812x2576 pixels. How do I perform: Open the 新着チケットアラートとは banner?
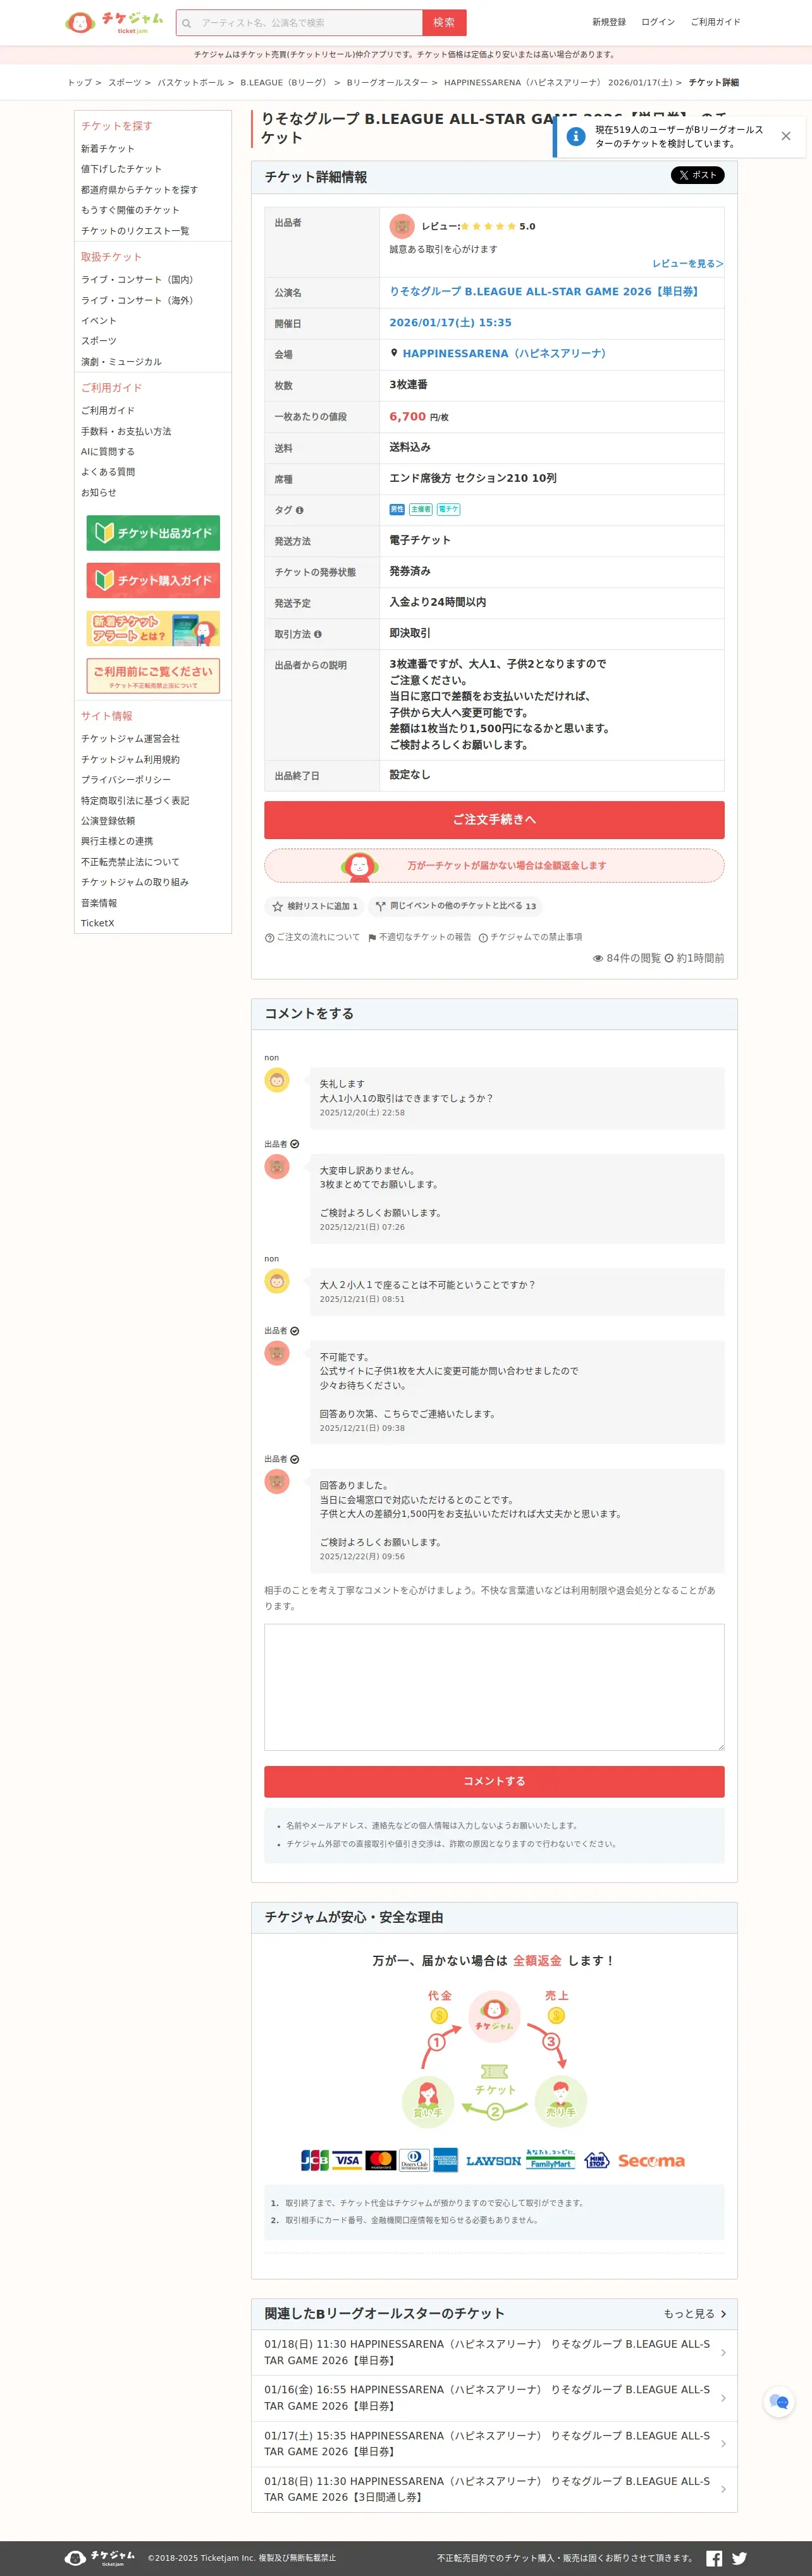pyautogui.click(x=153, y=628)
